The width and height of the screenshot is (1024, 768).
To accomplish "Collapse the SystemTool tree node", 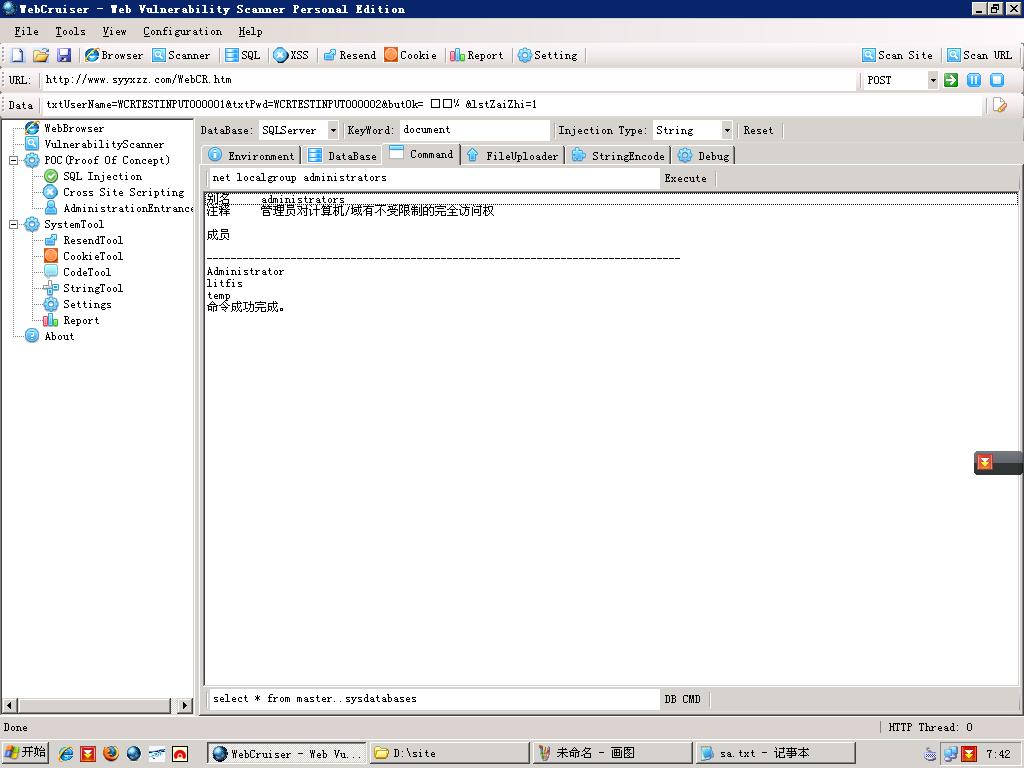I will 13,224.
